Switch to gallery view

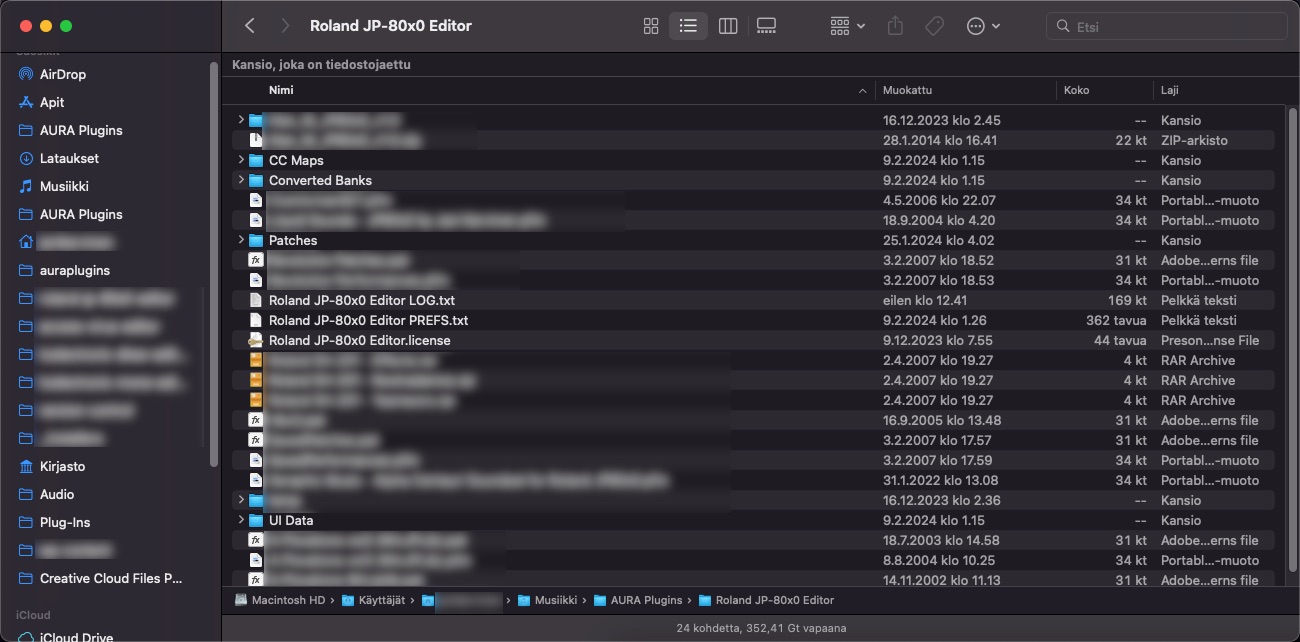(767, 26)
